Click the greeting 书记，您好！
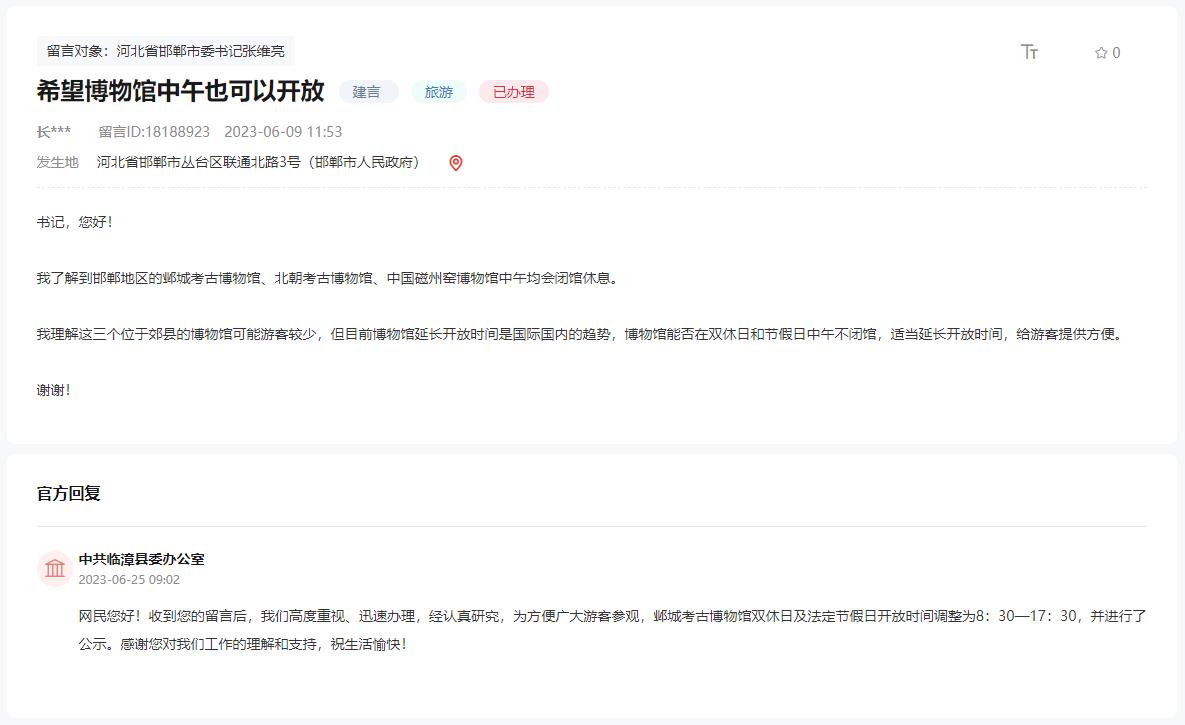1185x725 pixels. coord(75,222)
